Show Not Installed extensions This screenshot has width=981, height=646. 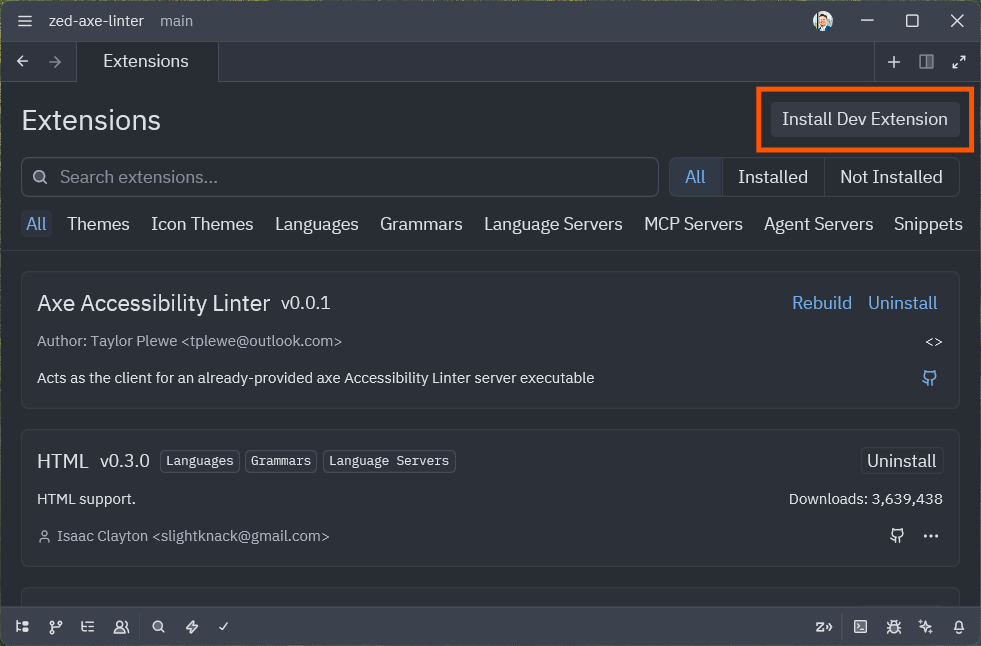[891, 176]
